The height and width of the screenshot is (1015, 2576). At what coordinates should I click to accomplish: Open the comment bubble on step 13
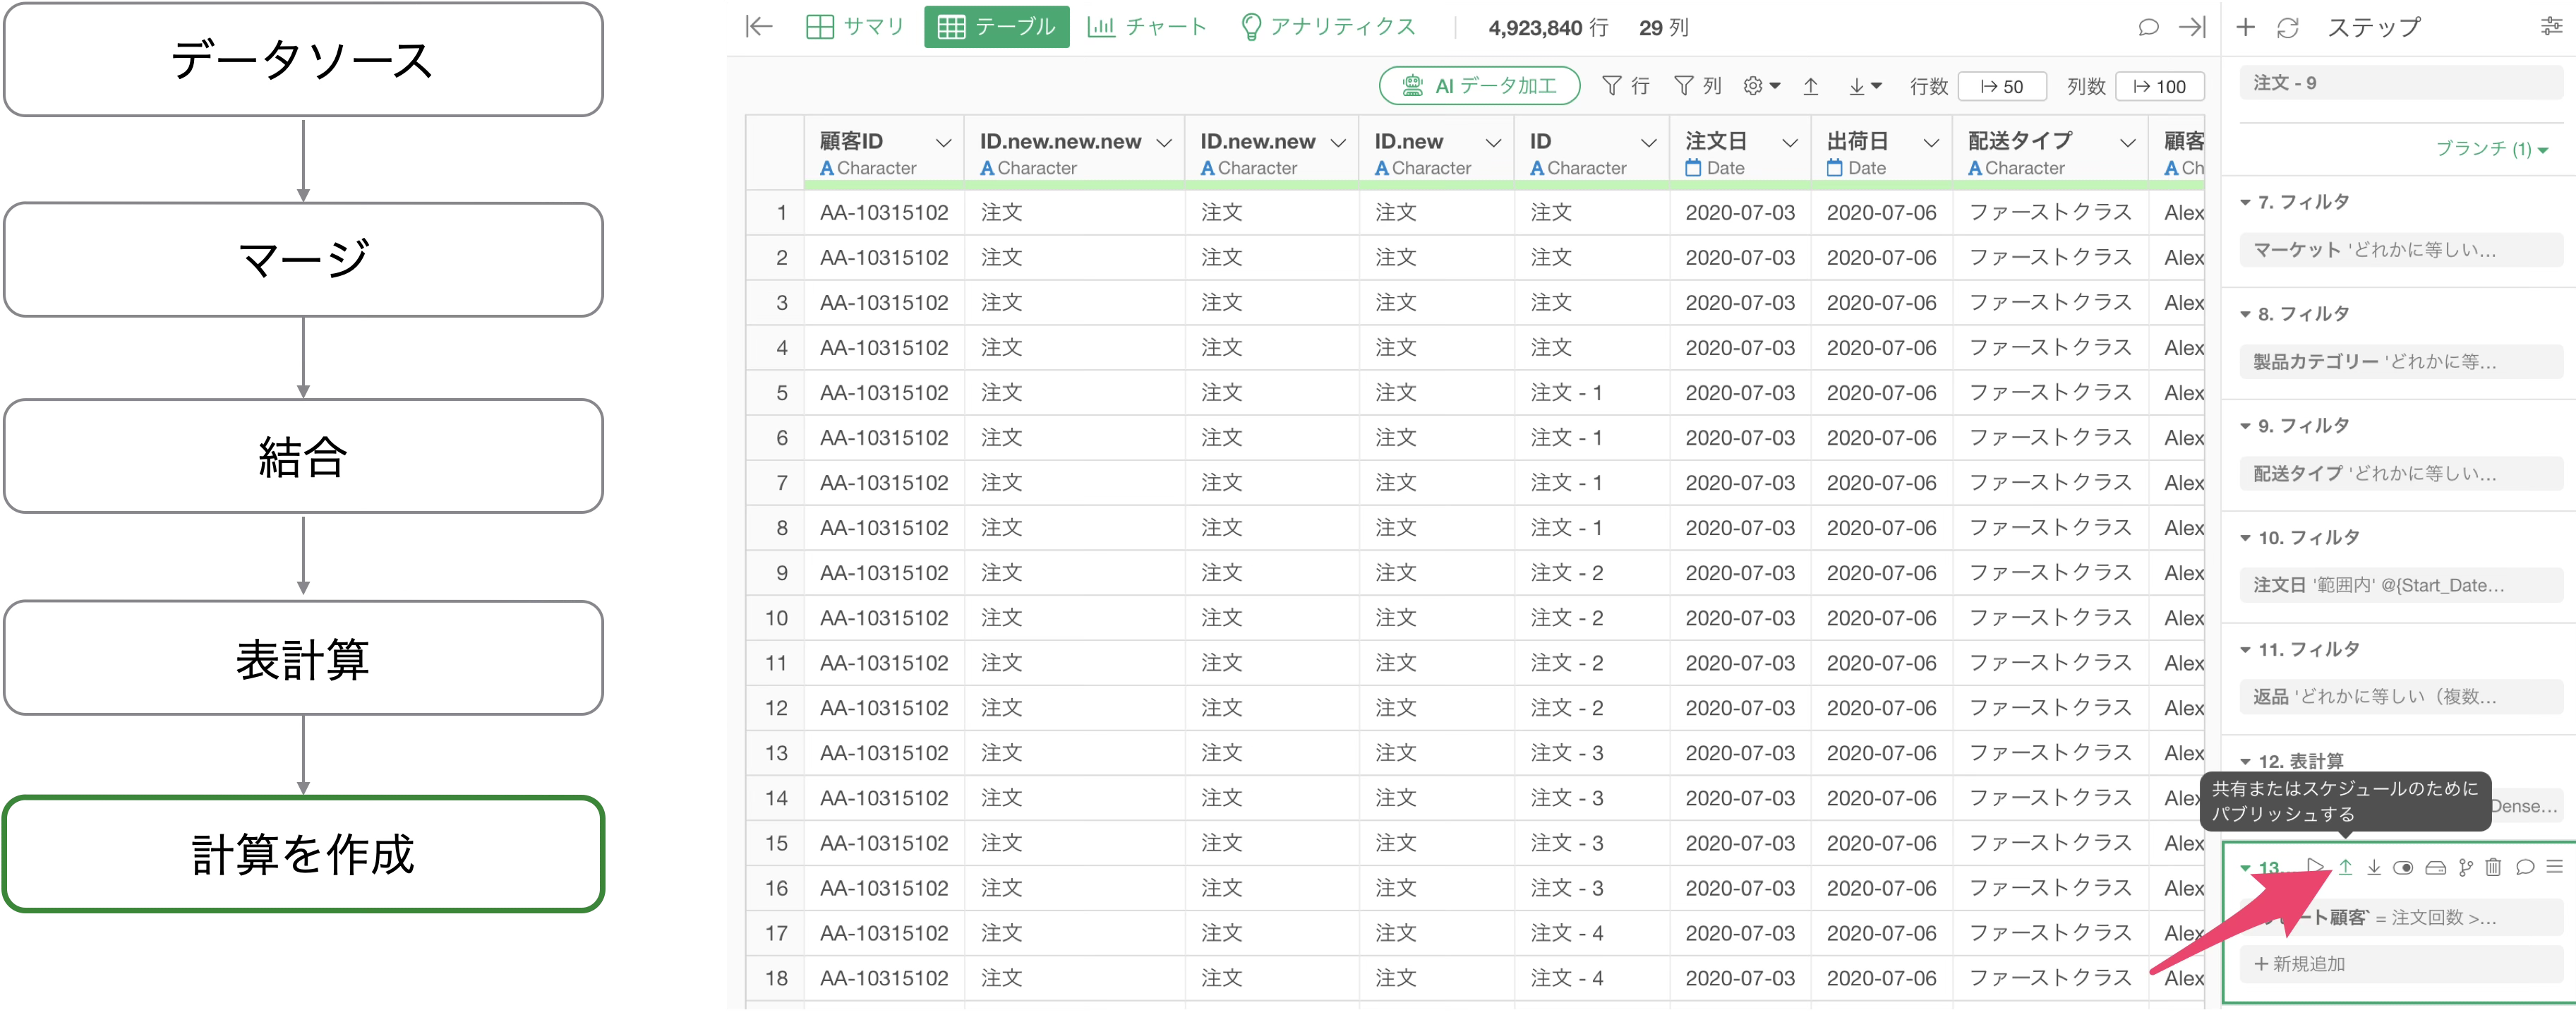tap(2525, 867)
